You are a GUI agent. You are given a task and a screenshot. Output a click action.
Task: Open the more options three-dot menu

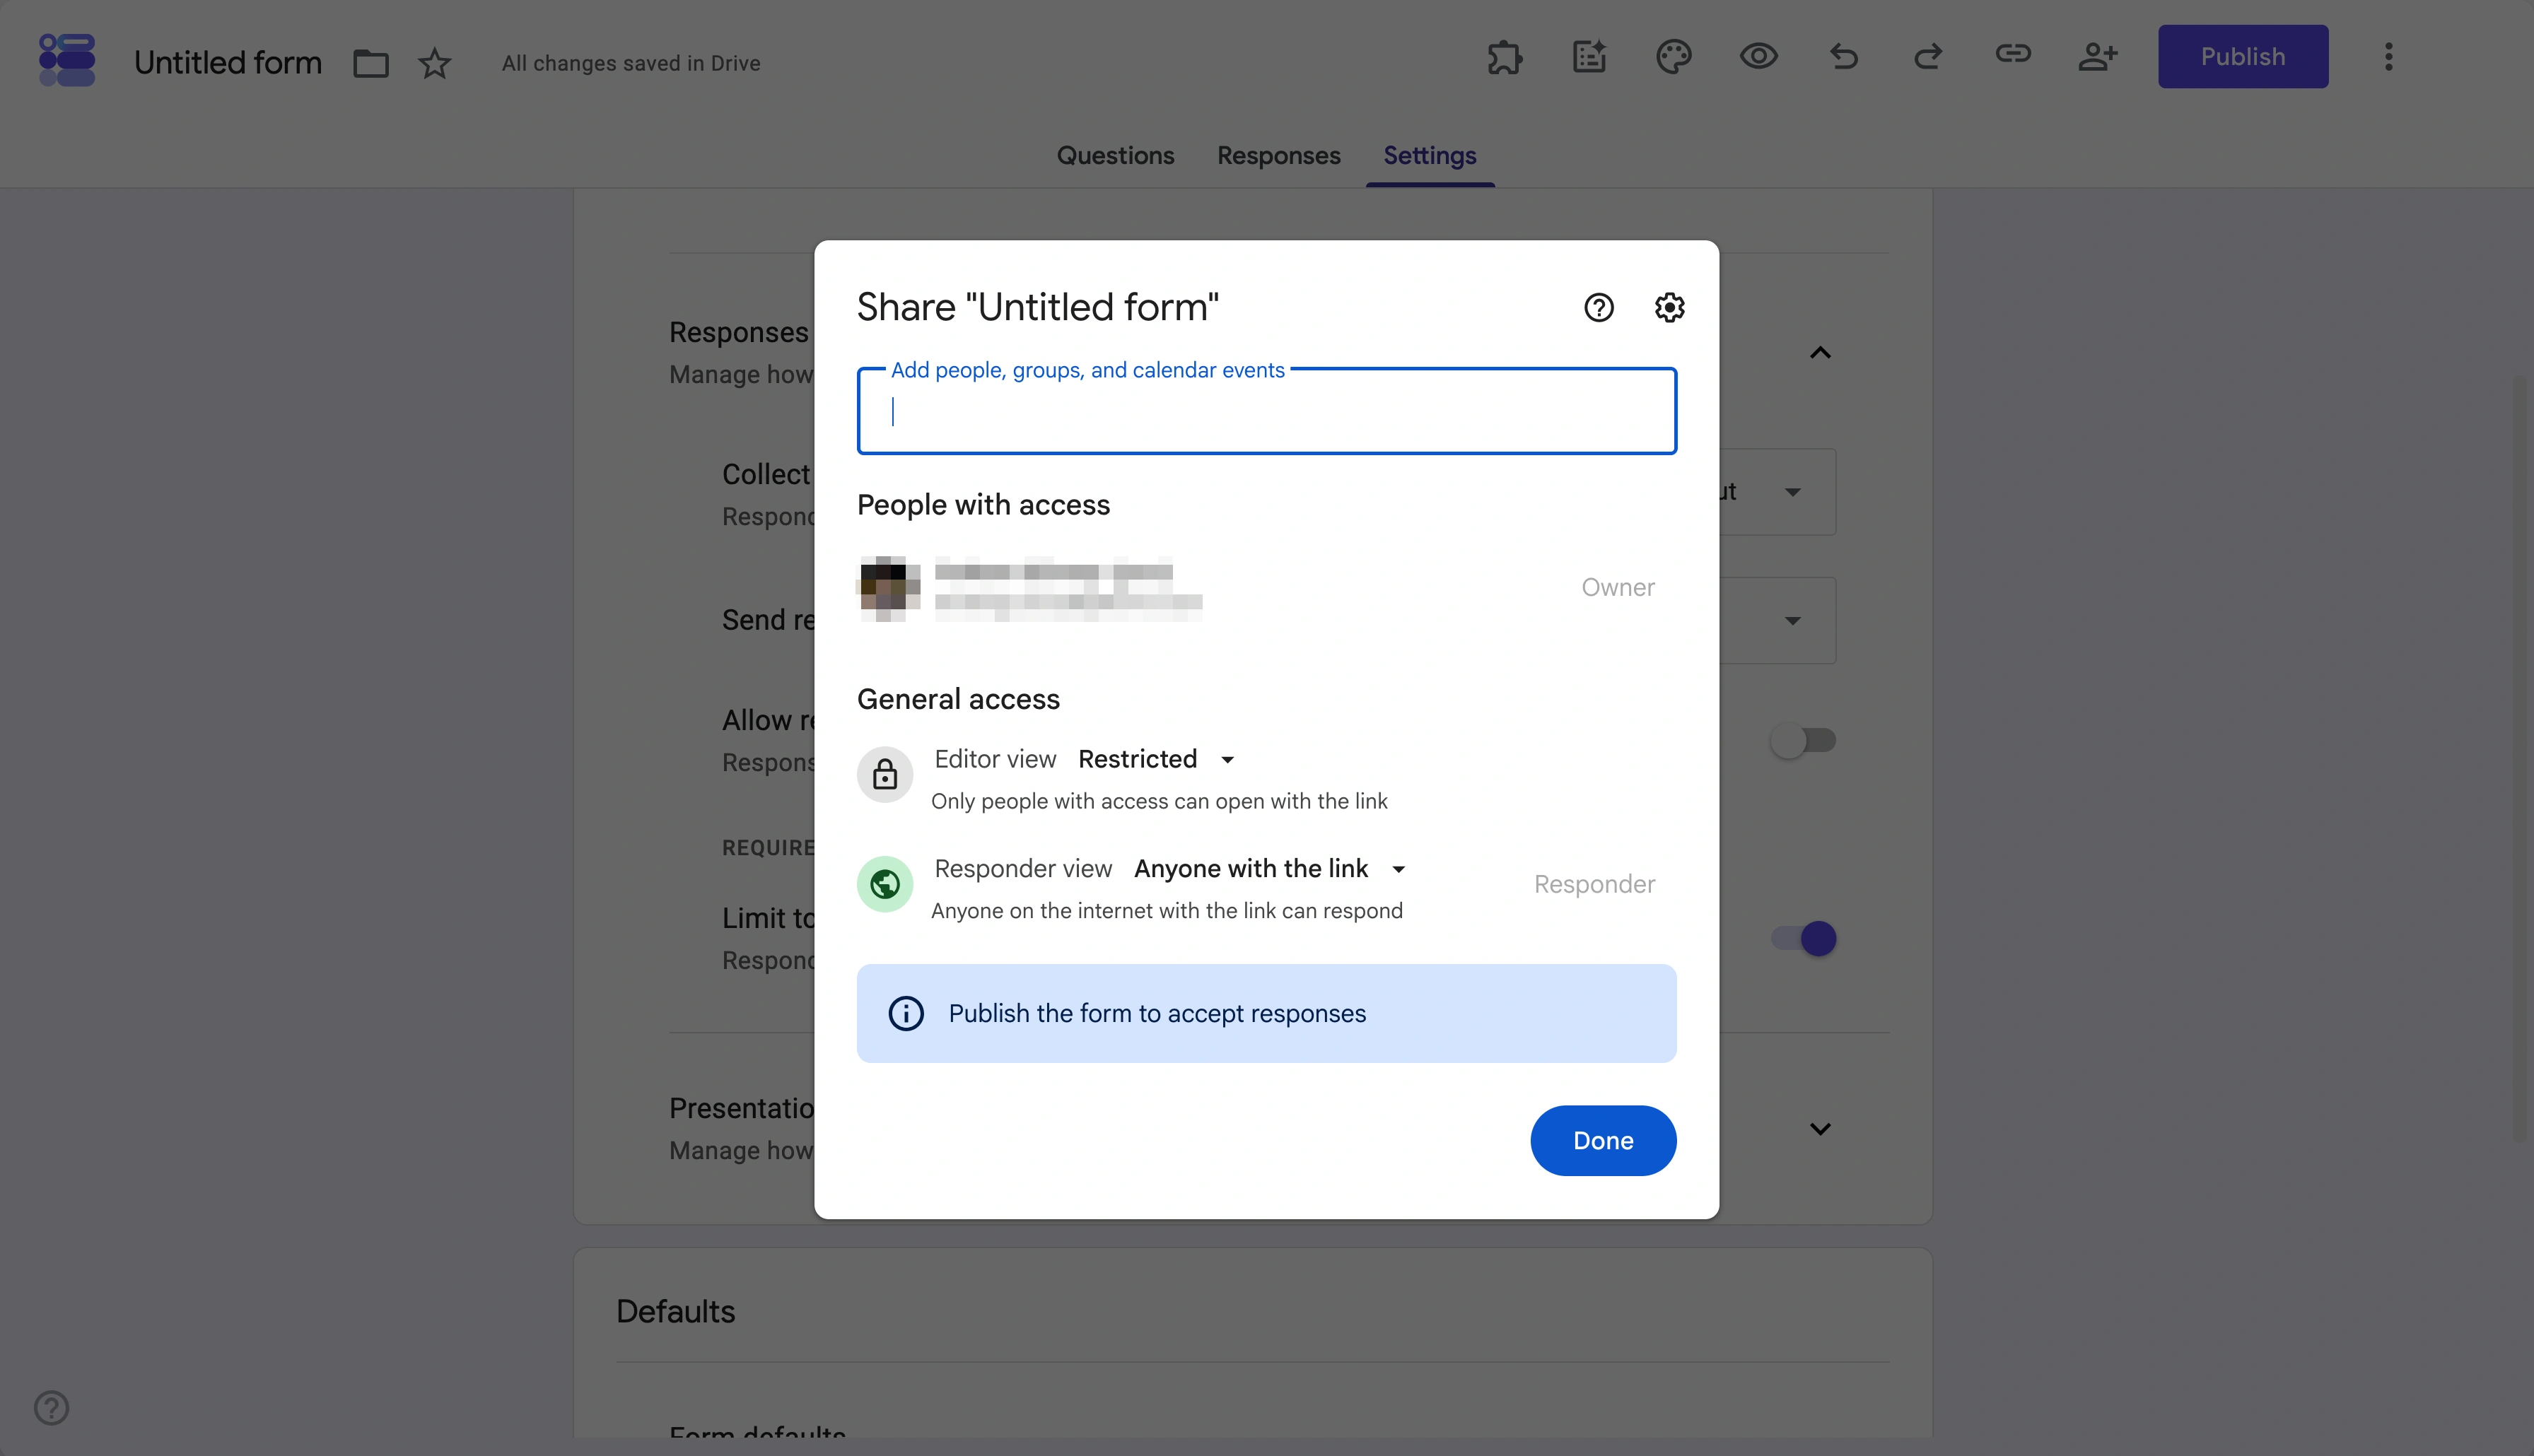2389,57
